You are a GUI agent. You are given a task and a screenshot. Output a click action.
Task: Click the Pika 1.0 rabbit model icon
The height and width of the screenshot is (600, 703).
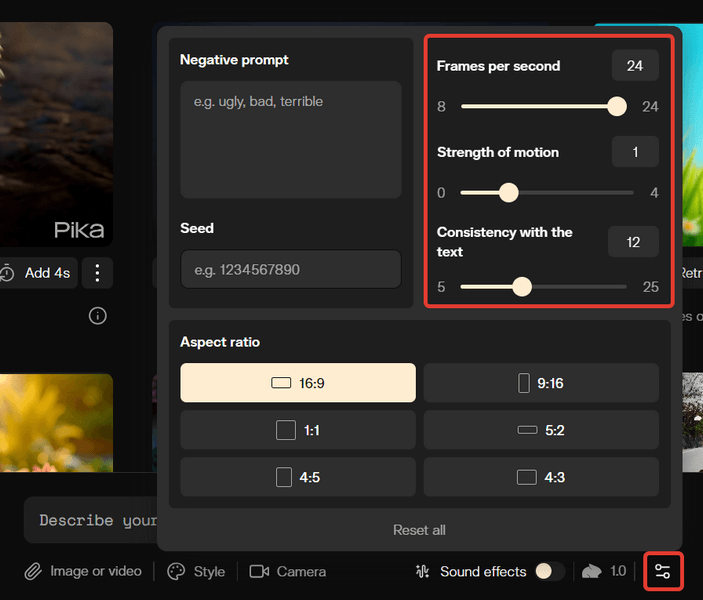[591, 571]
